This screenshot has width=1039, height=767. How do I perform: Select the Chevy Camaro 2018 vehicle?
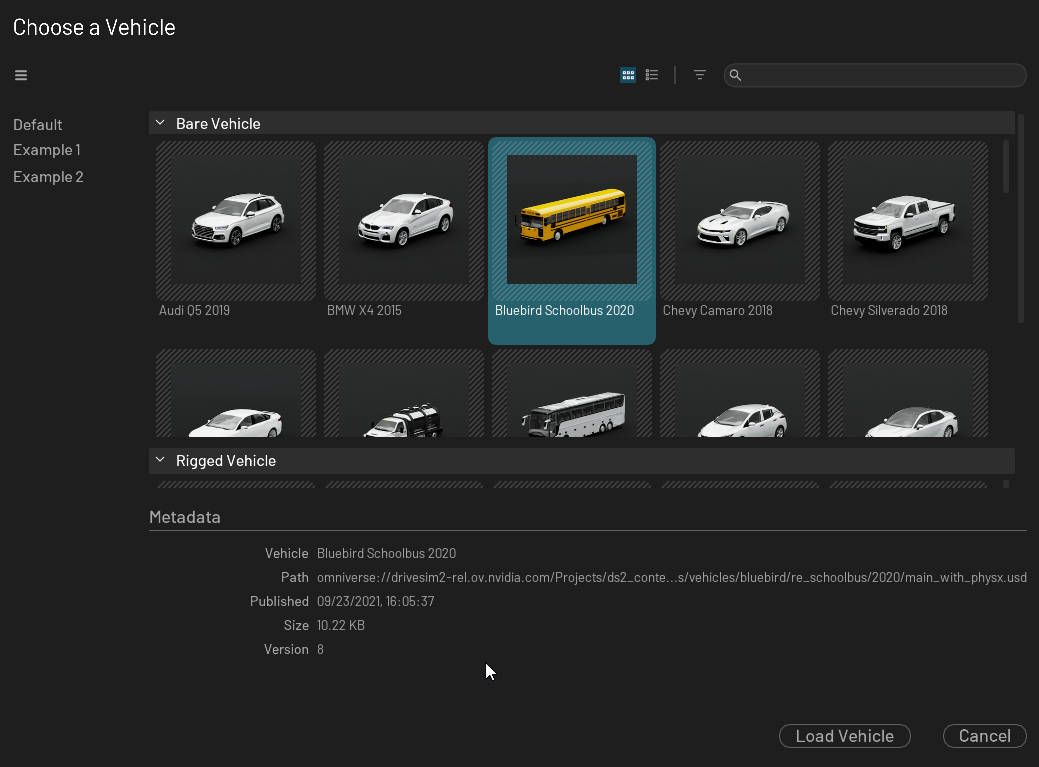[x=739, y=220]
